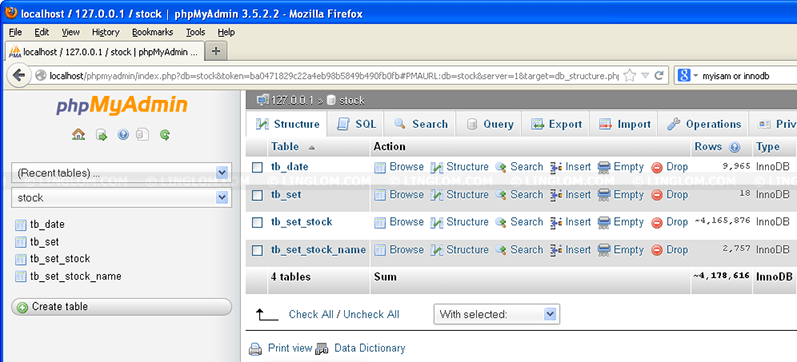Click the Data Dictionary link

370,348
